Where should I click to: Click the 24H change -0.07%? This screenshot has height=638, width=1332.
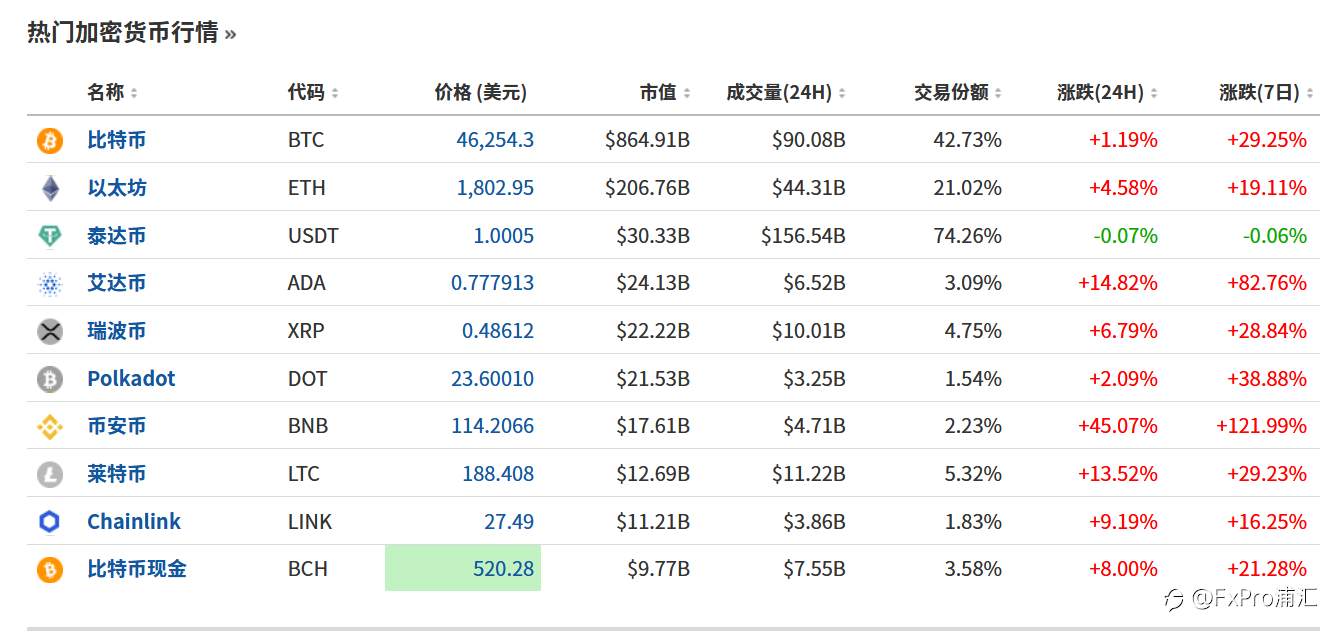1125,236
